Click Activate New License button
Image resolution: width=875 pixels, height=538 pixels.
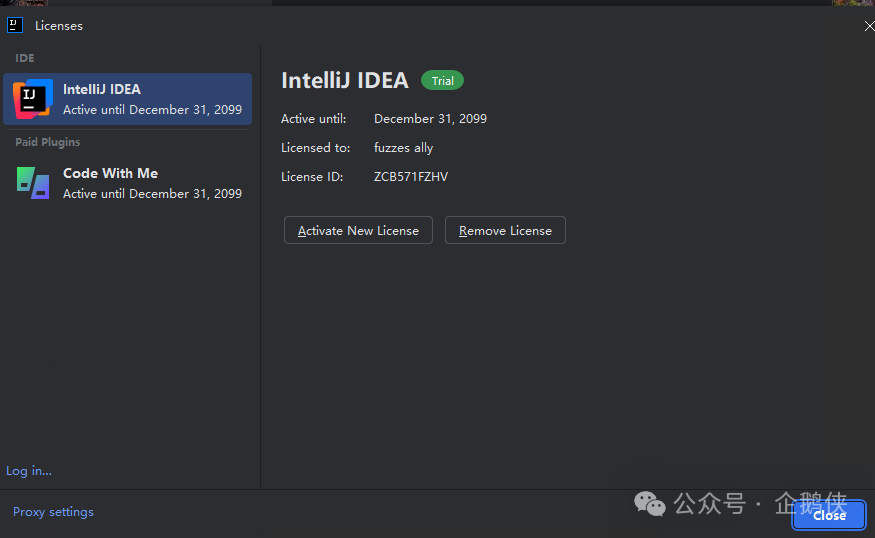click(358, 230)
